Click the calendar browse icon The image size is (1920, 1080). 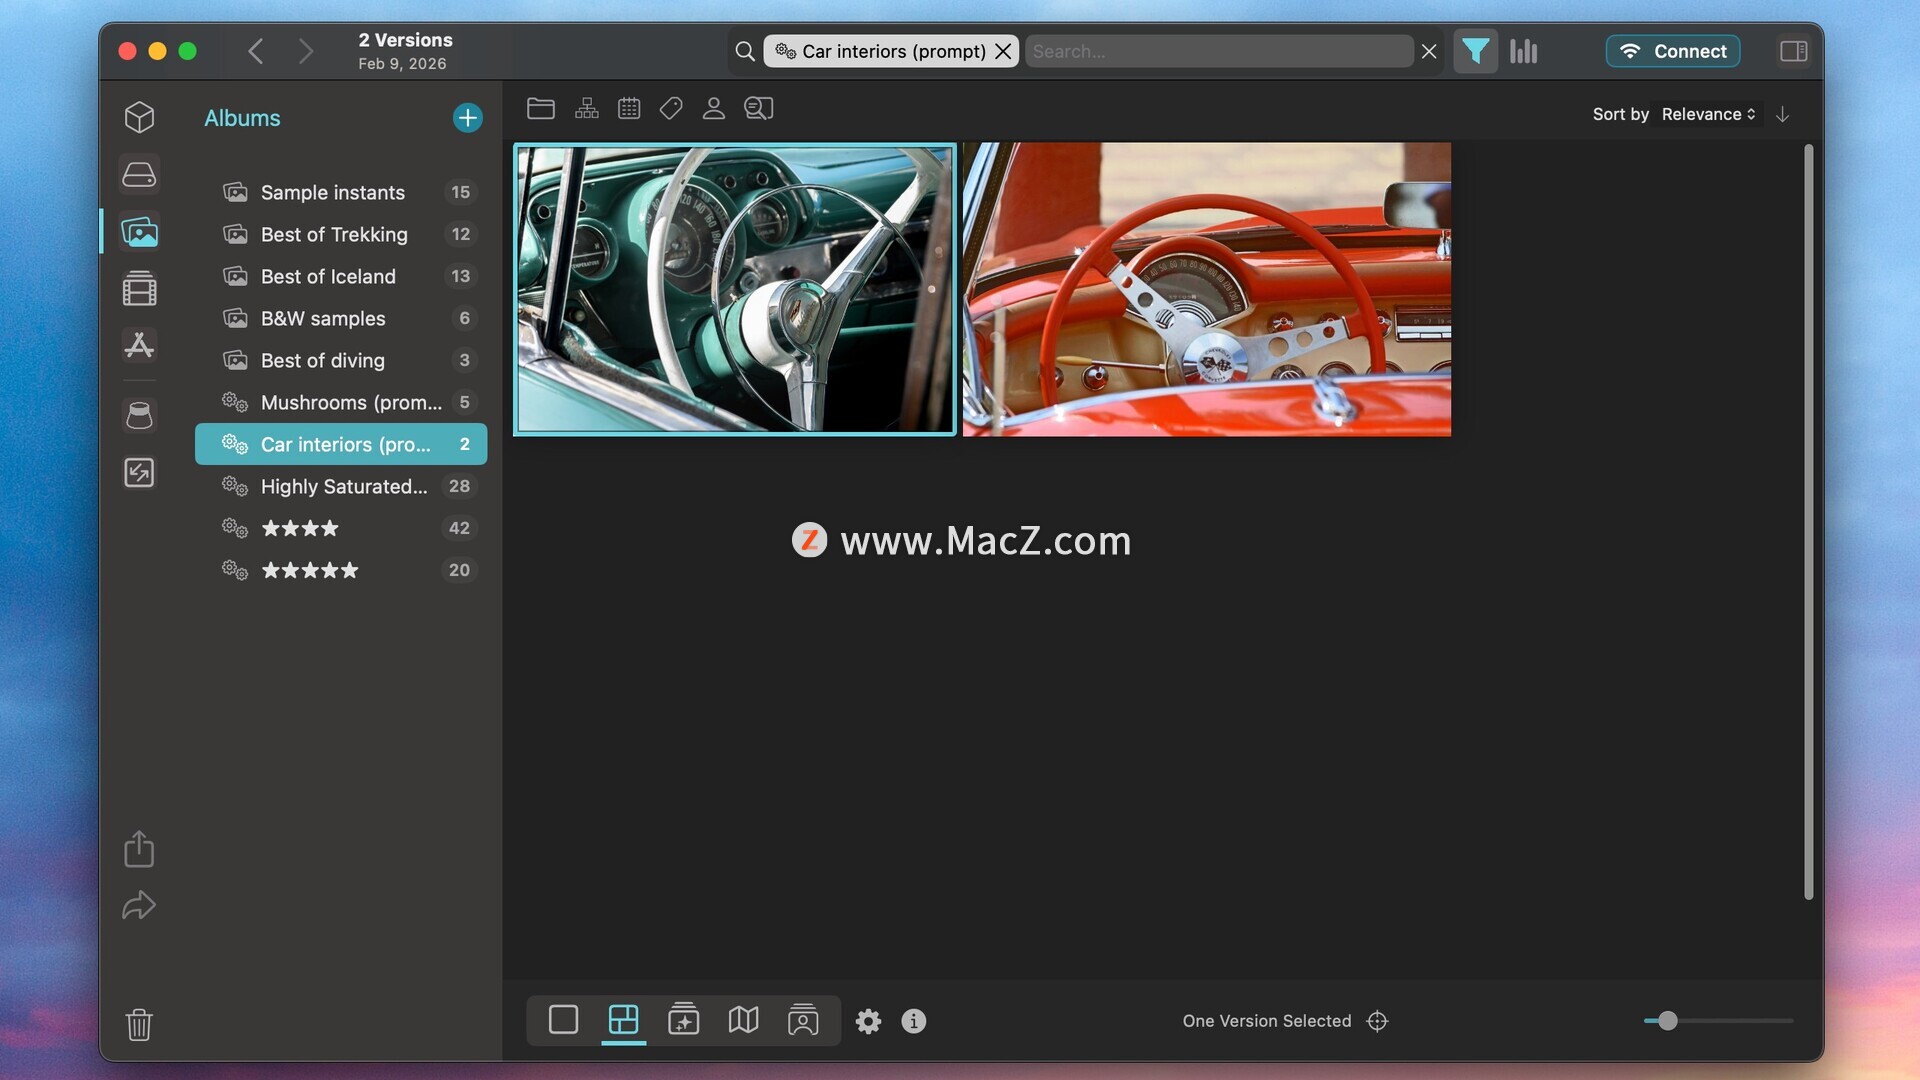pos(629,108)
